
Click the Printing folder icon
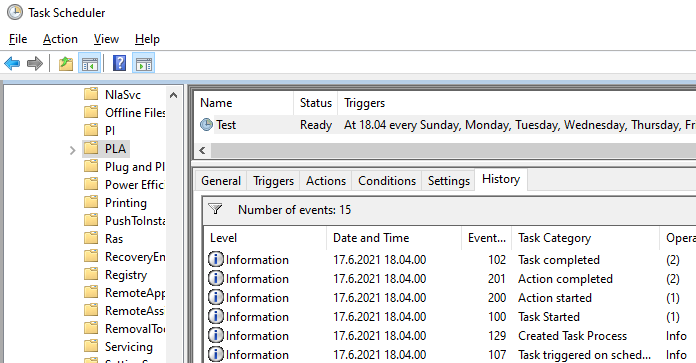click(x=91, y=202)
